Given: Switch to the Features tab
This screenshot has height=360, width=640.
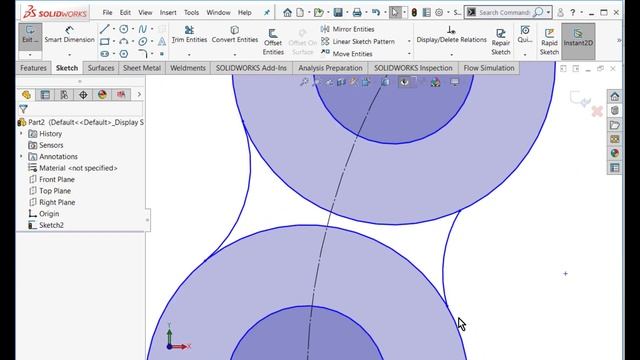Looking at the screenshot, I should coord(33,68).
